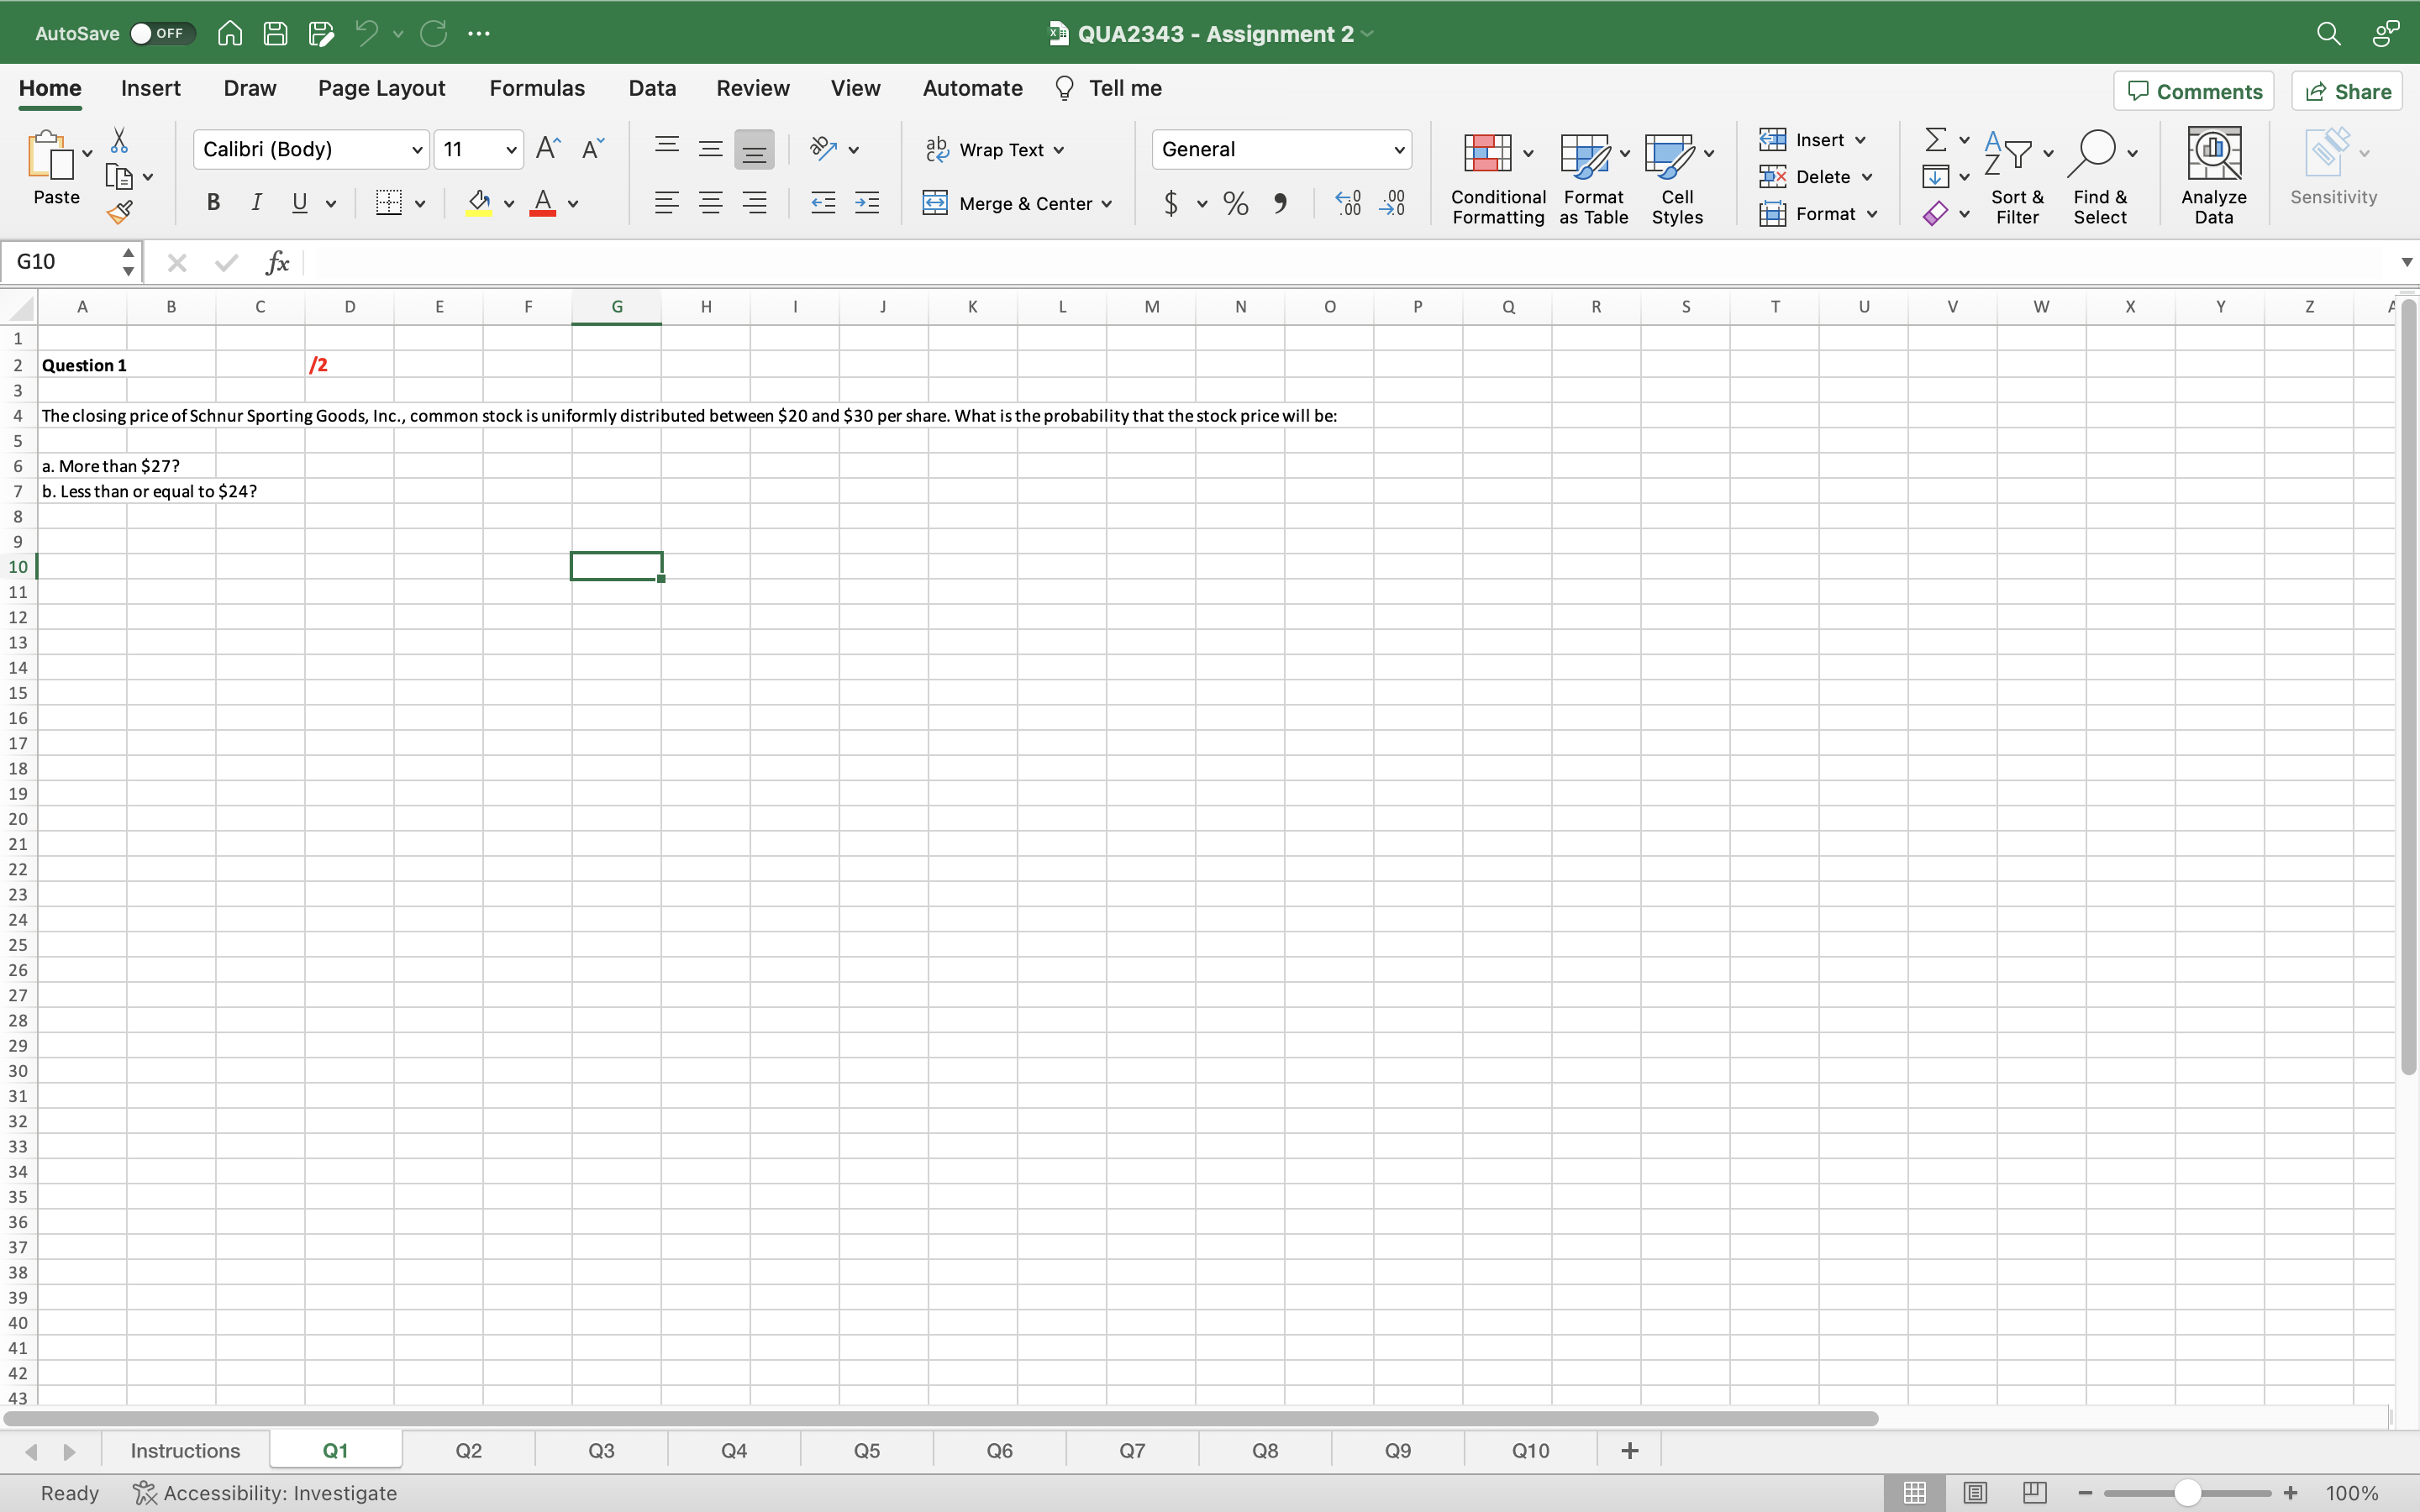Click the Cut scissors icon
Image resolution: width=2420 pixels, height=1512 pixels.
(119, 140)
